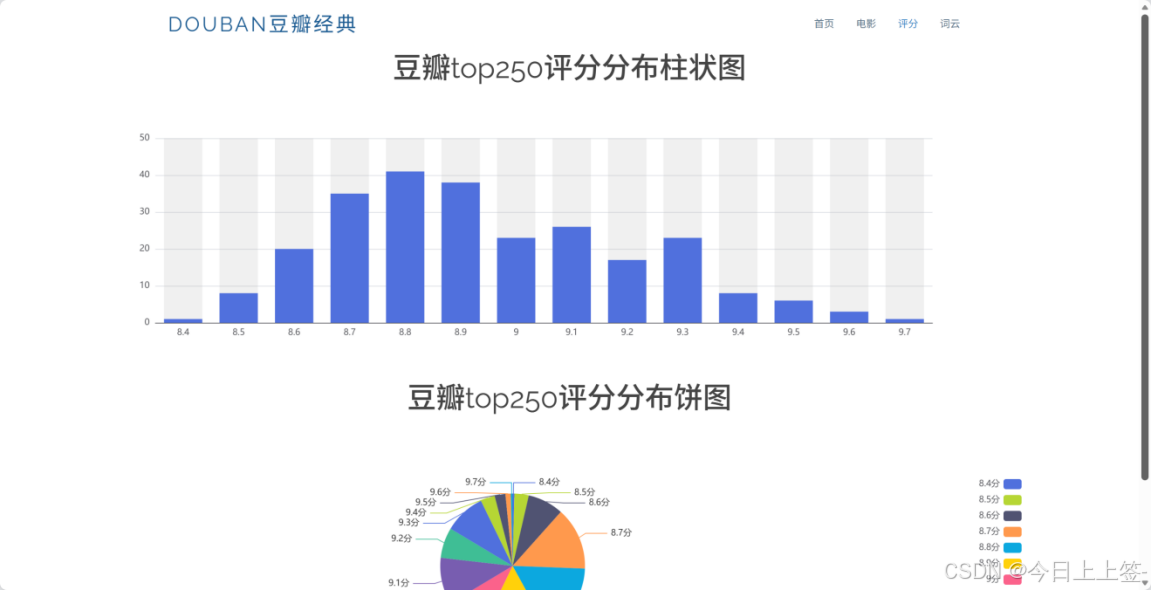Click the 8.4分 label above the pie
Viewport: 1152px width, 591px height.
click(549, 482)
